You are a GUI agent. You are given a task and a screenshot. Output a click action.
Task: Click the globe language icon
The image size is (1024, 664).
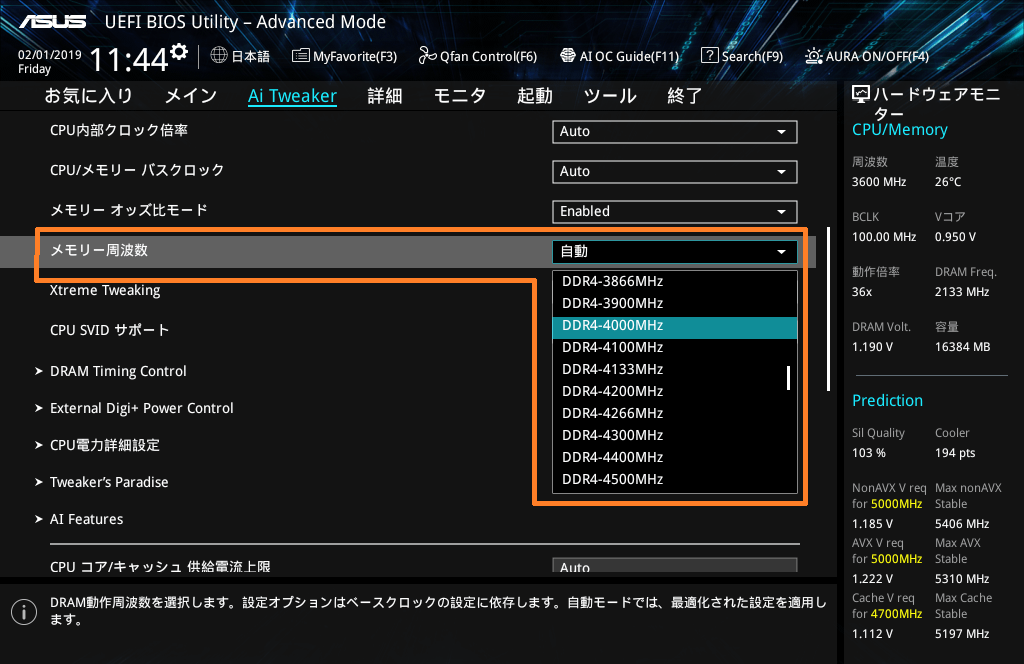point(219,55)
